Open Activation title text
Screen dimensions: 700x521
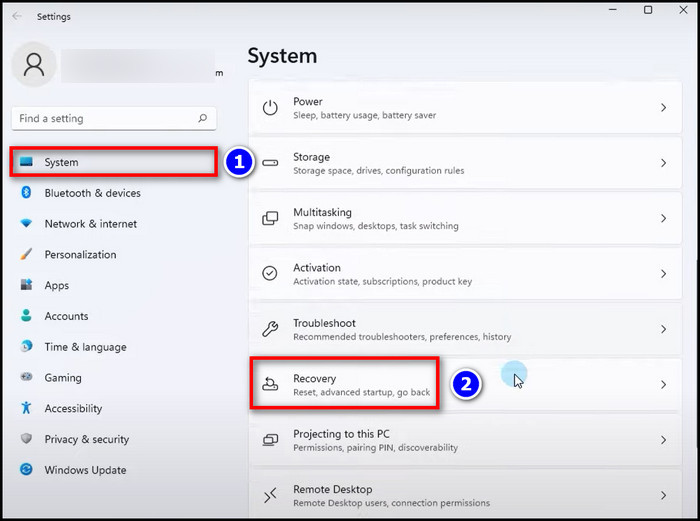(x=317, y=267)
